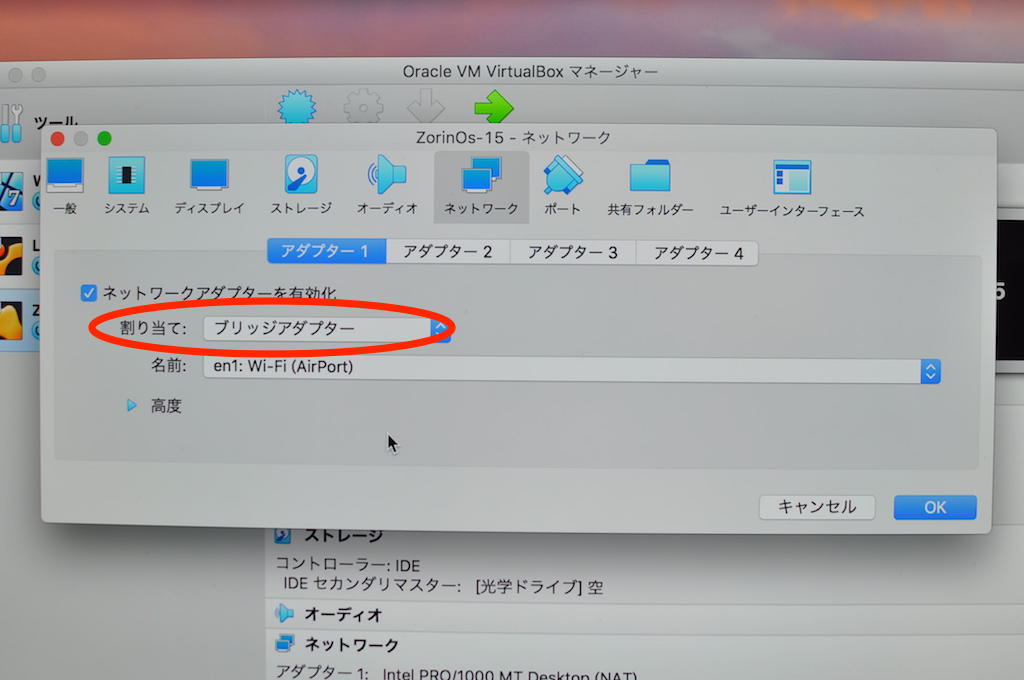Click the キャンセル button

click(817, 507)
